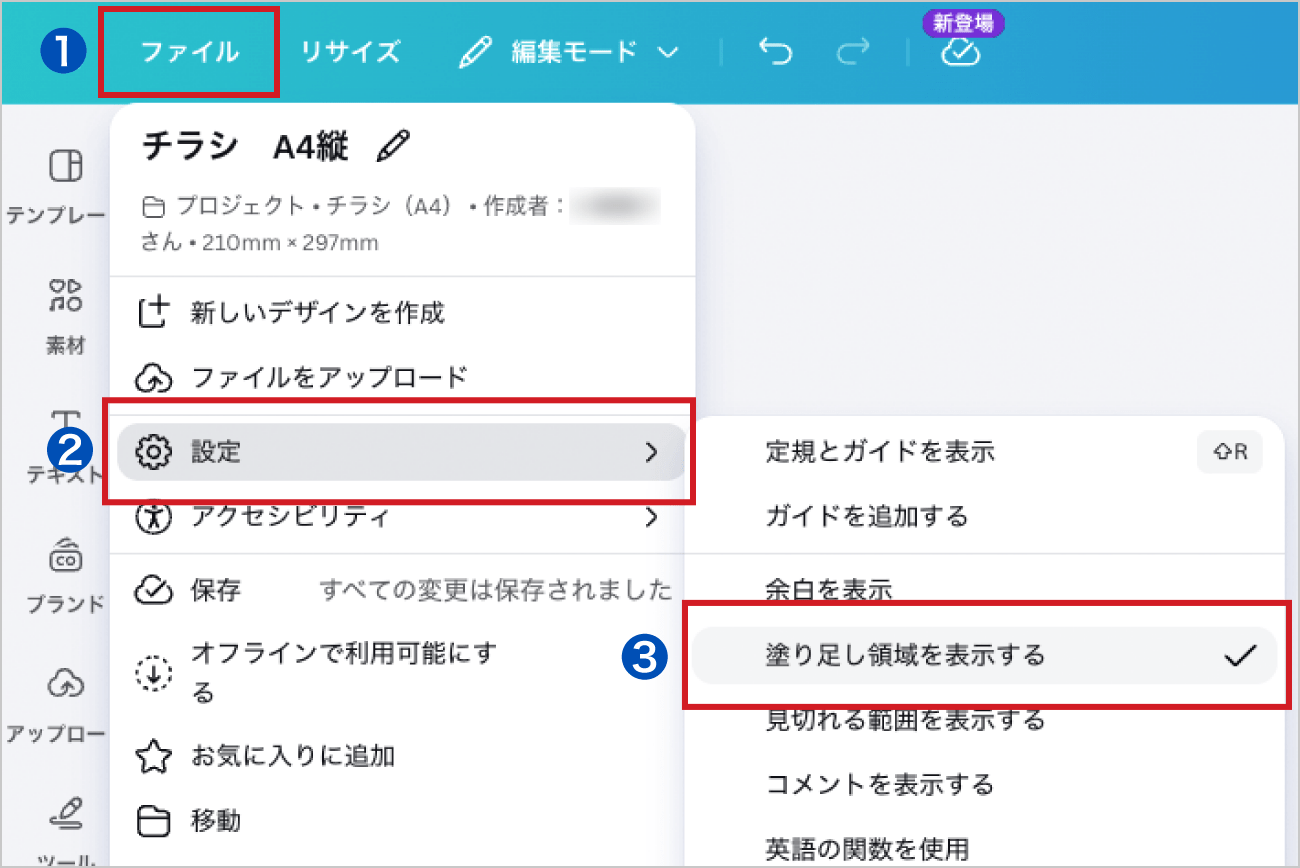Select 移動 folder menu item
1300x868 pixels.
click(x=400, y=821)
